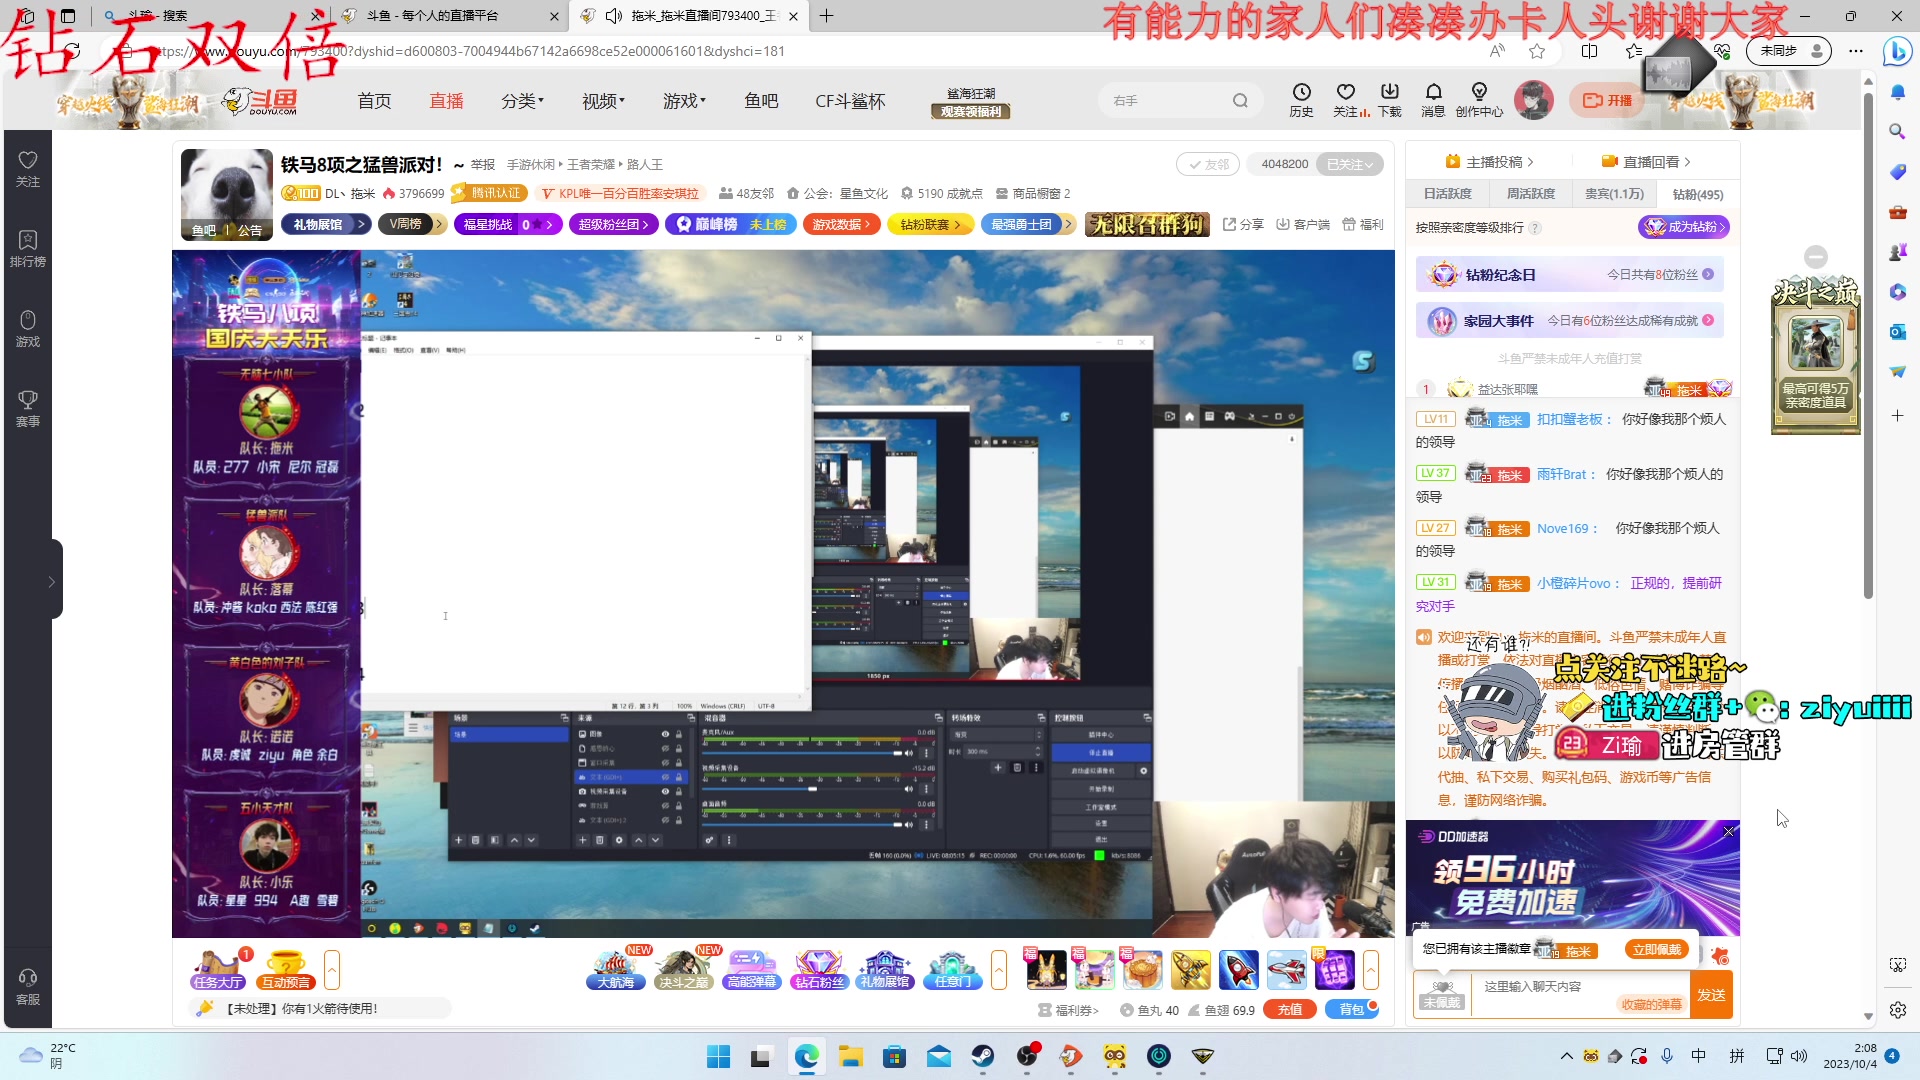Click the help question mark beside 按照亲密度等级排行
The image size is (1920, 1080).
click(x=1535, y=228)
